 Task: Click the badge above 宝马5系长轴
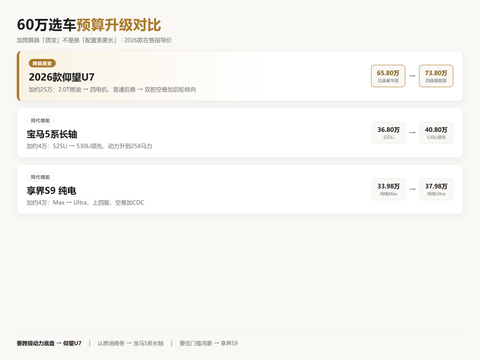40,120
